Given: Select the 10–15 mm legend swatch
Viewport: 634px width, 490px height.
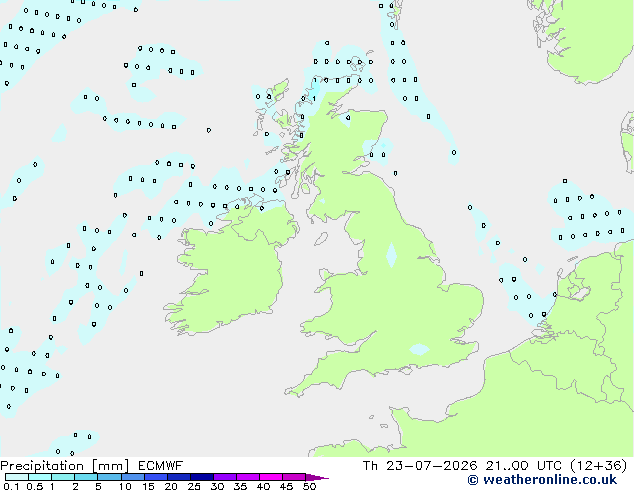Looking at the screenshot, I should click(x=132, y=477).
